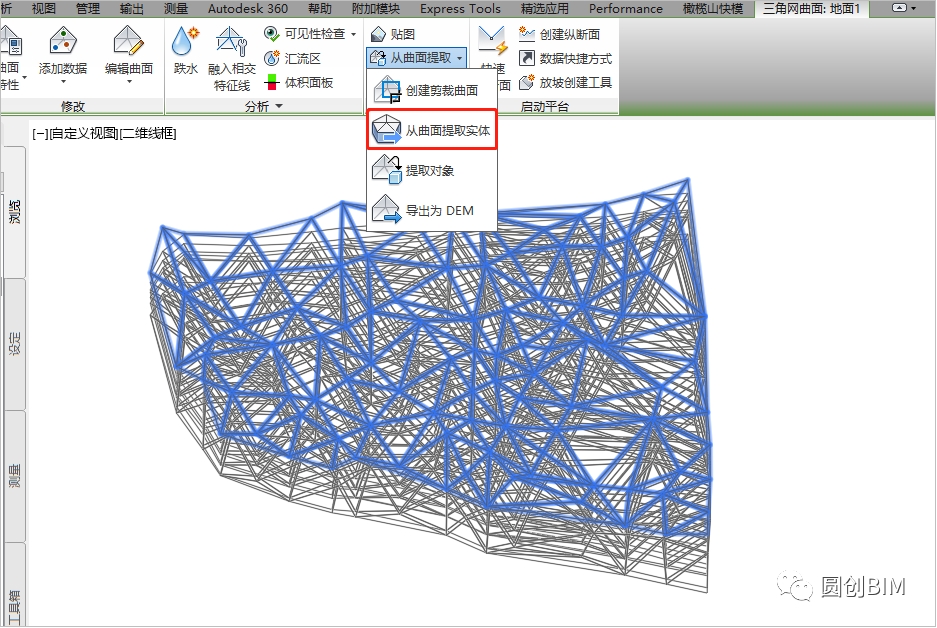Click the 融入相交特征线 tool
Viewport: 937px width, 628px height.
[232, 59]
